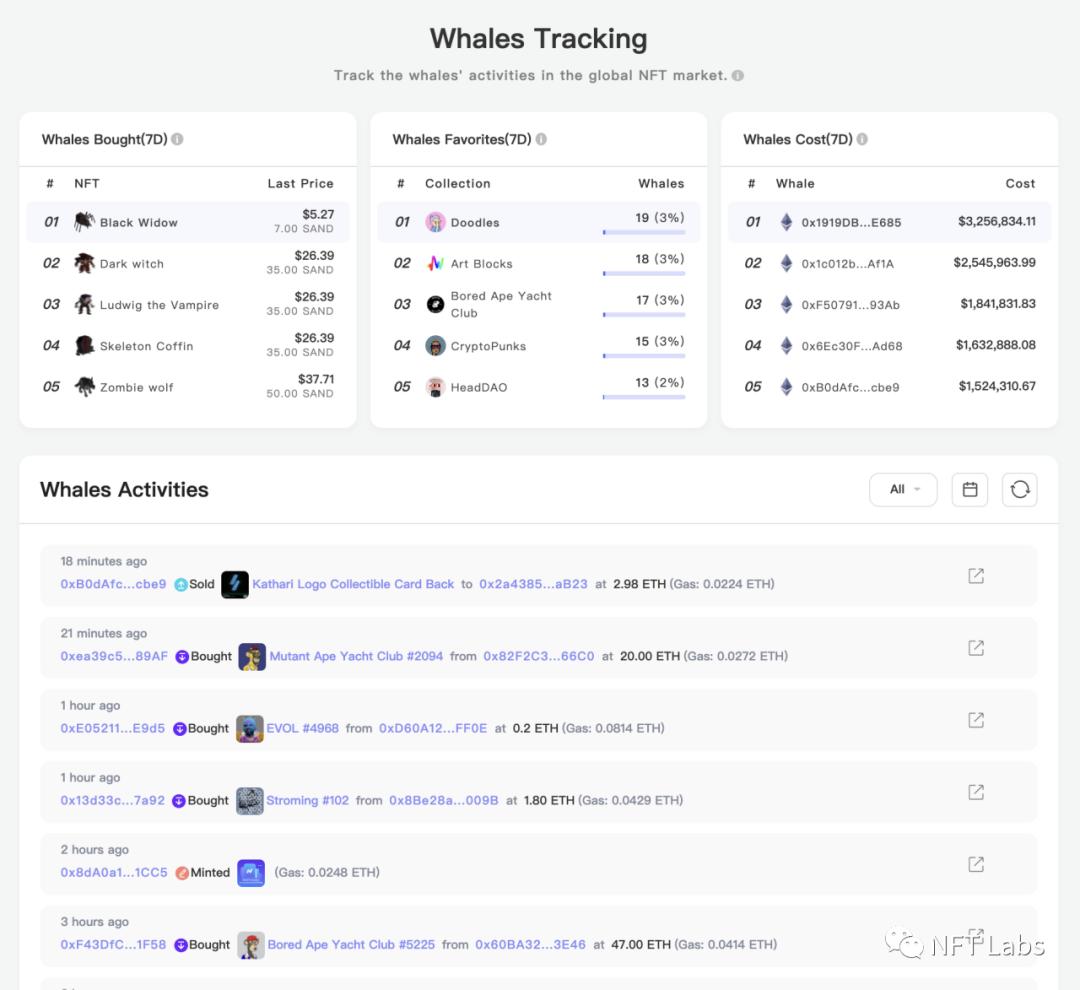
Task: Click Doodles whales percentage bar
Action: coord(644,232)
